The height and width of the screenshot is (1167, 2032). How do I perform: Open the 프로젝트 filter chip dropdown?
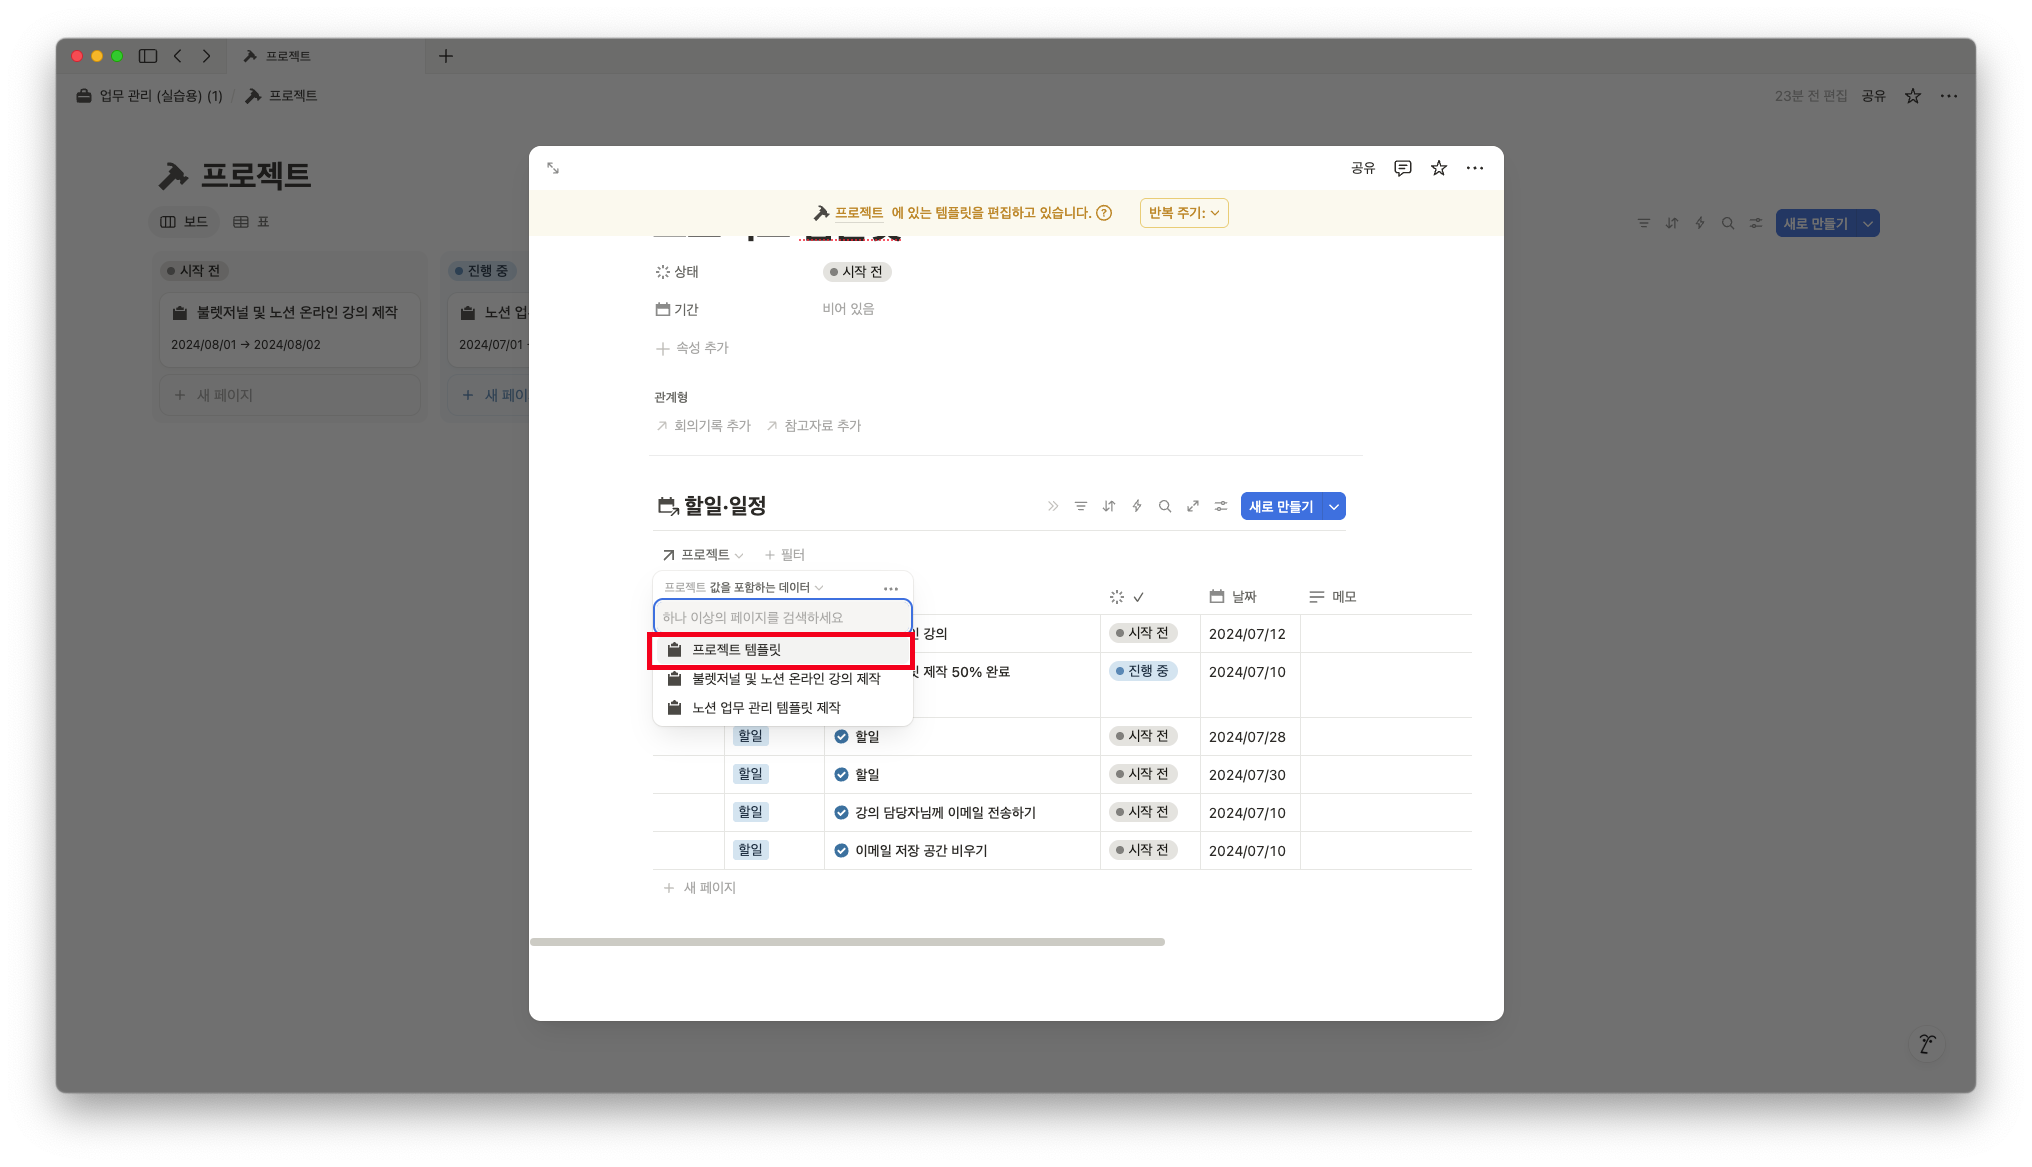tap(703, 555)
